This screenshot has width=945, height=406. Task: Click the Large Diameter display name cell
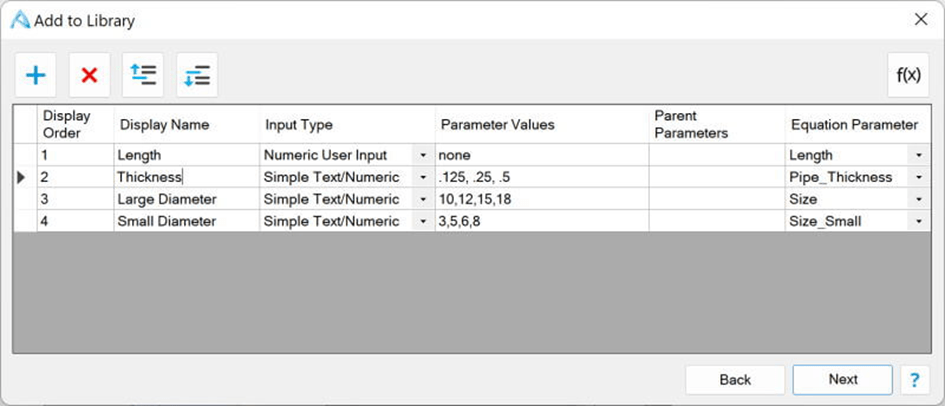point(186,200)
